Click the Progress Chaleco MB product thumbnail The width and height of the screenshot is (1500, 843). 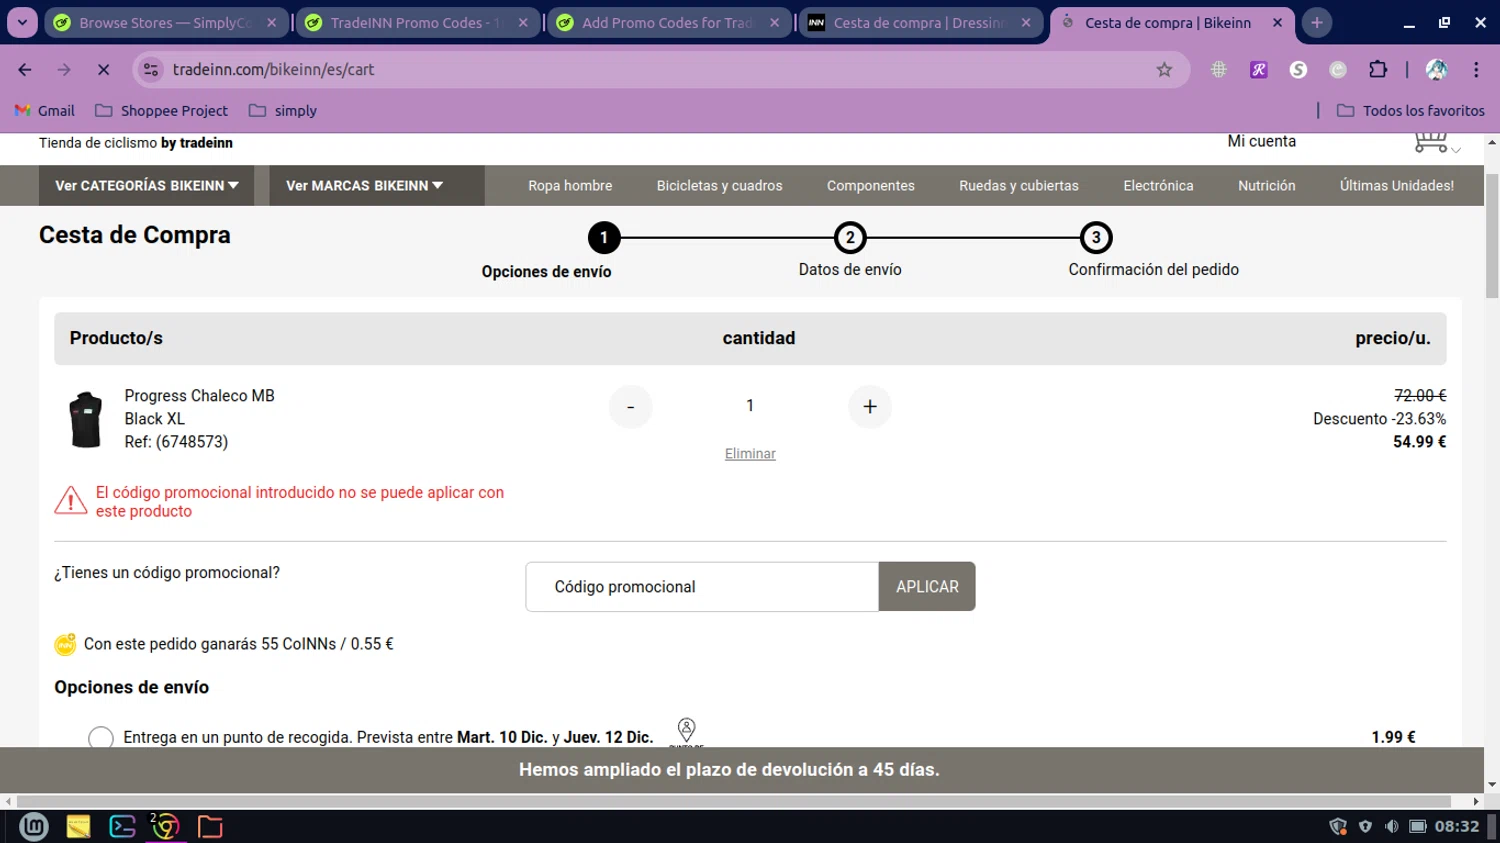pyautogui.click(x=86, y=419)
